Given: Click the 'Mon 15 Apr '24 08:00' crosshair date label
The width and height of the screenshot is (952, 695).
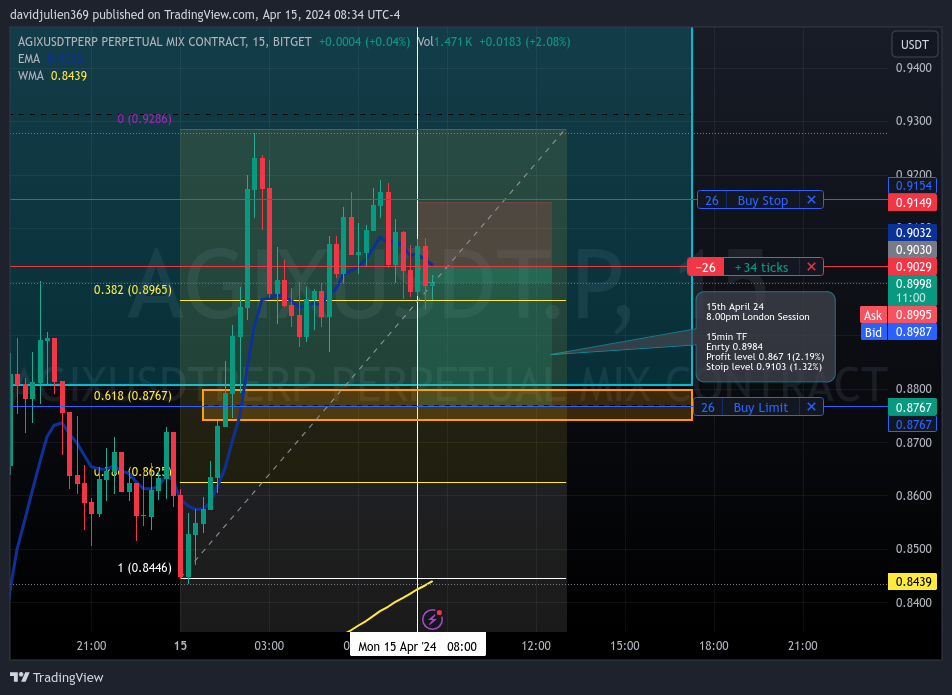Looking at the screenshot, I should coord(418,646).
